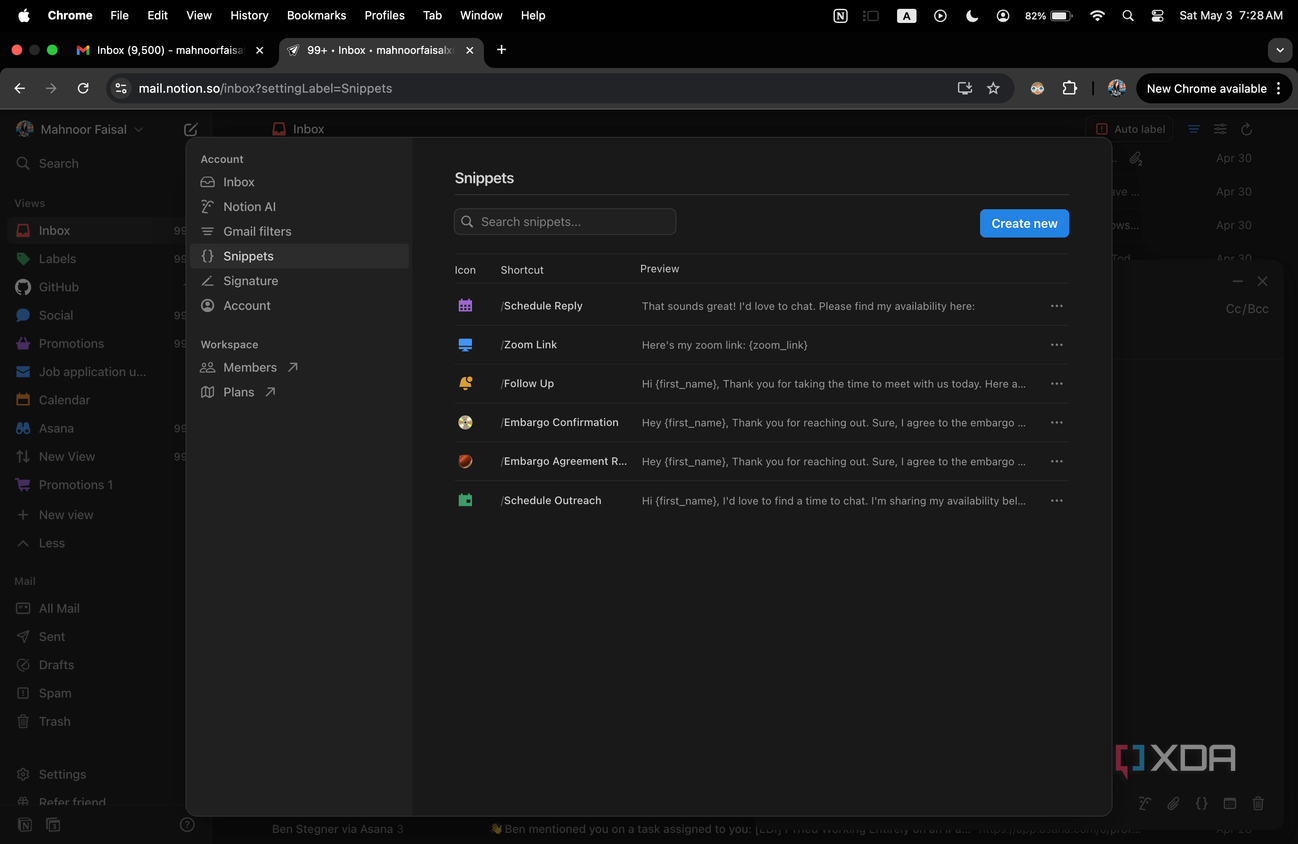The width and height of the screenshot is (1298, 844).
Task: Open the Account settings section
Action: (x=300, y=306)
